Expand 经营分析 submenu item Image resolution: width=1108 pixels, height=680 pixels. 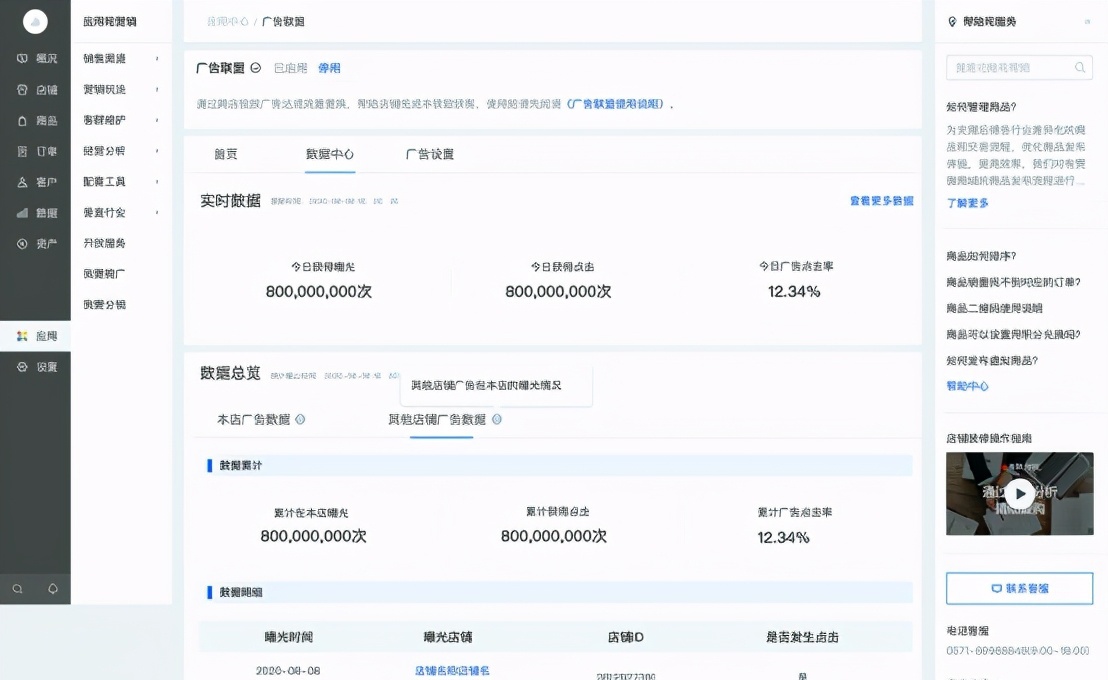tap(121, 151)
